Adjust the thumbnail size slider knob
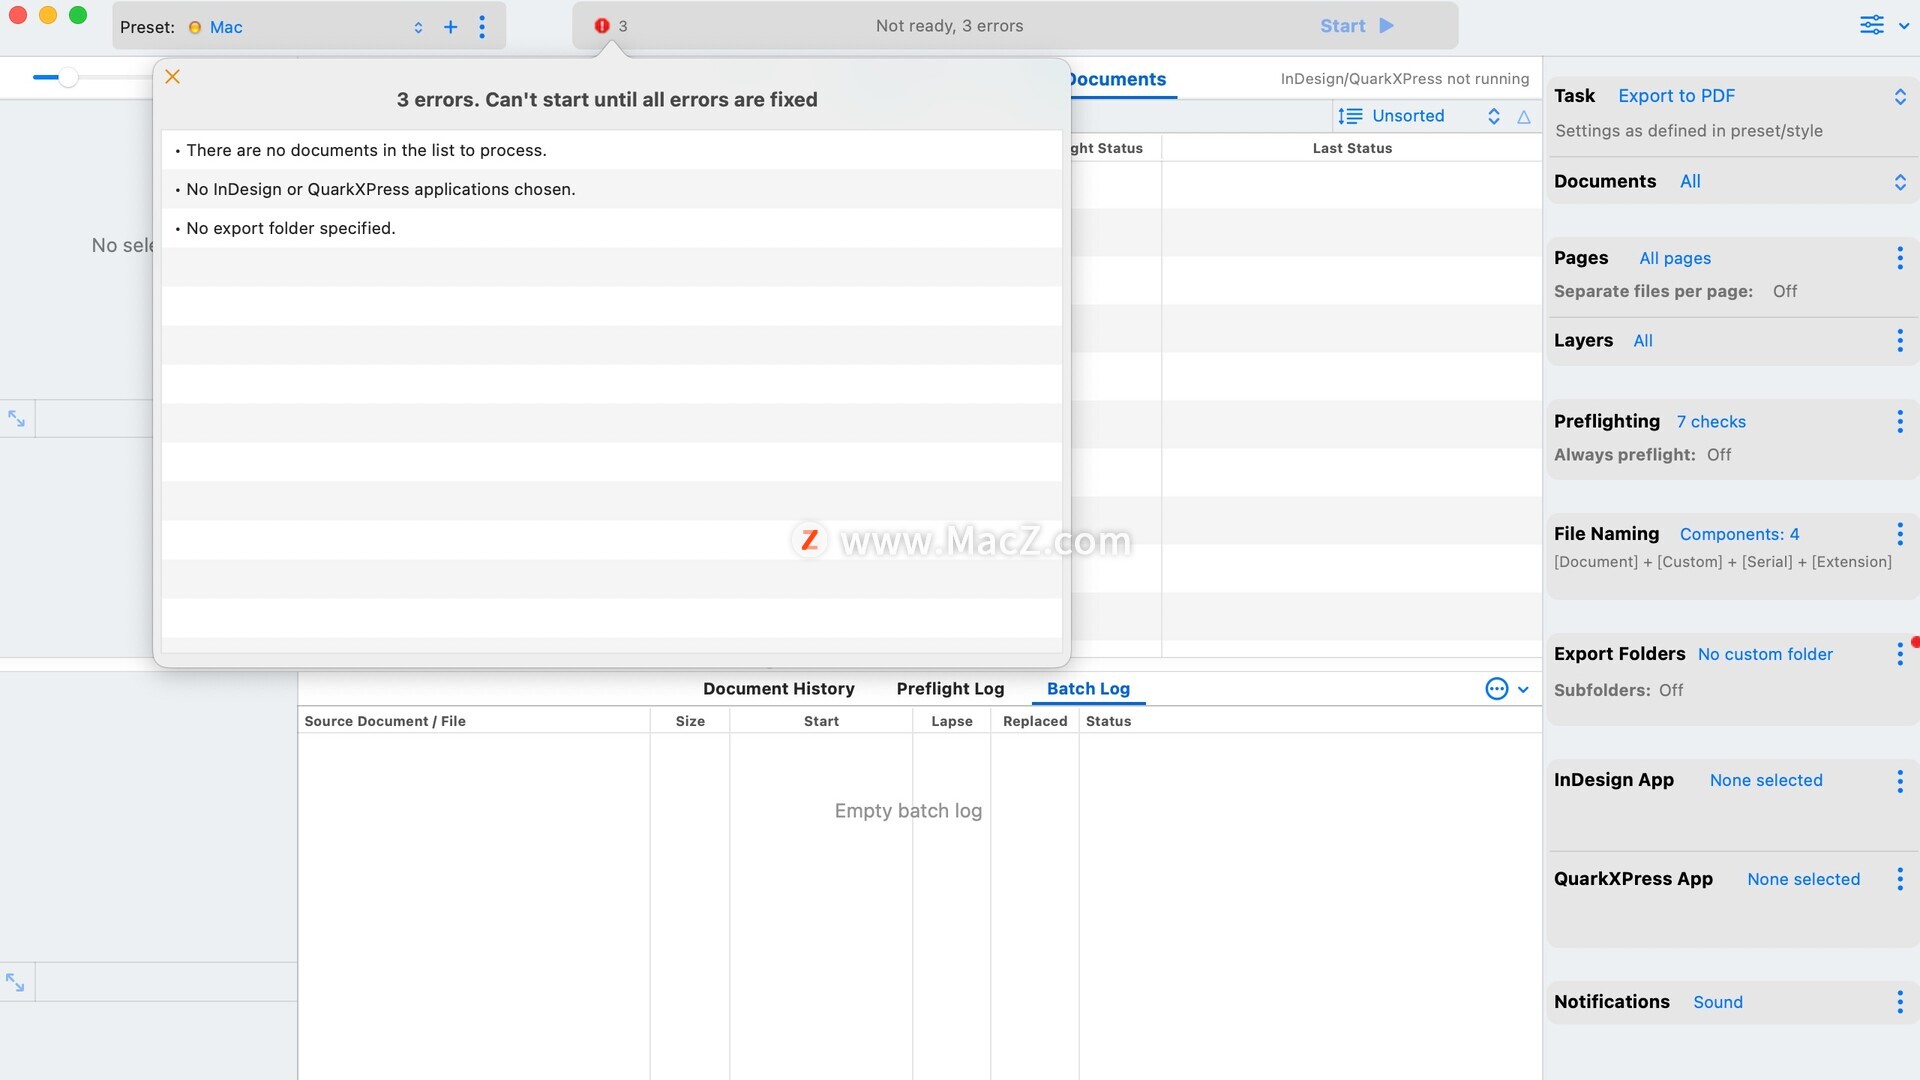The width and height of the screenshot is (1920, 1080). tap(68, 77)
